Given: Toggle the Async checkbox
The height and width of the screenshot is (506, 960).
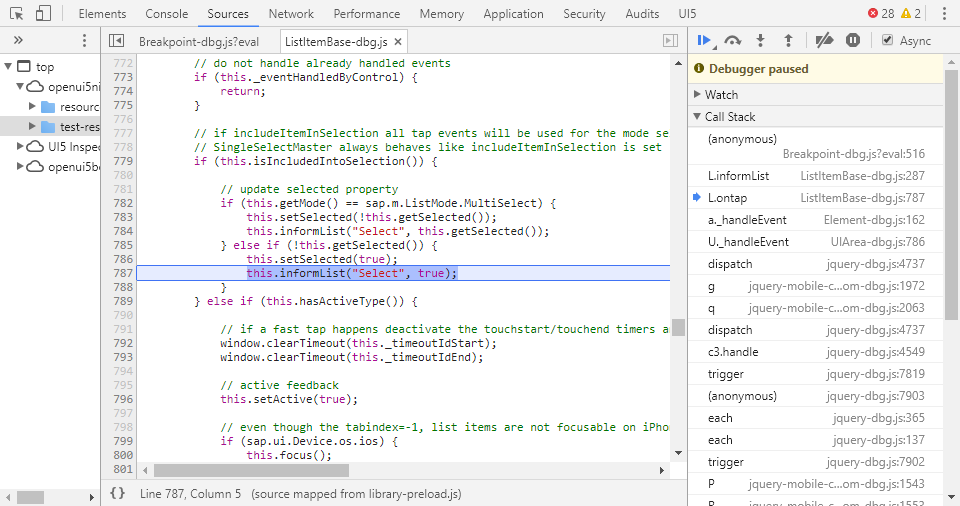Looking at the screenshot, I should (x=887, y=40).
